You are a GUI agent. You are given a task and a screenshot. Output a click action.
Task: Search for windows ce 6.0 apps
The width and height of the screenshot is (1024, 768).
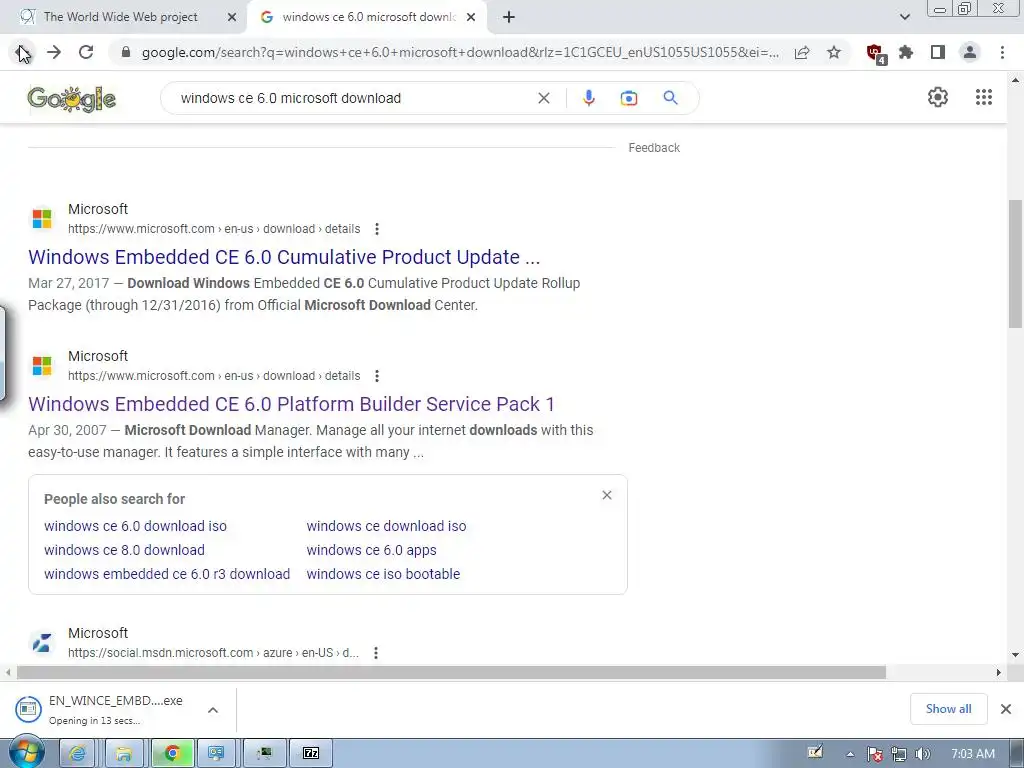pyautogui.click(x=371, y=551)
